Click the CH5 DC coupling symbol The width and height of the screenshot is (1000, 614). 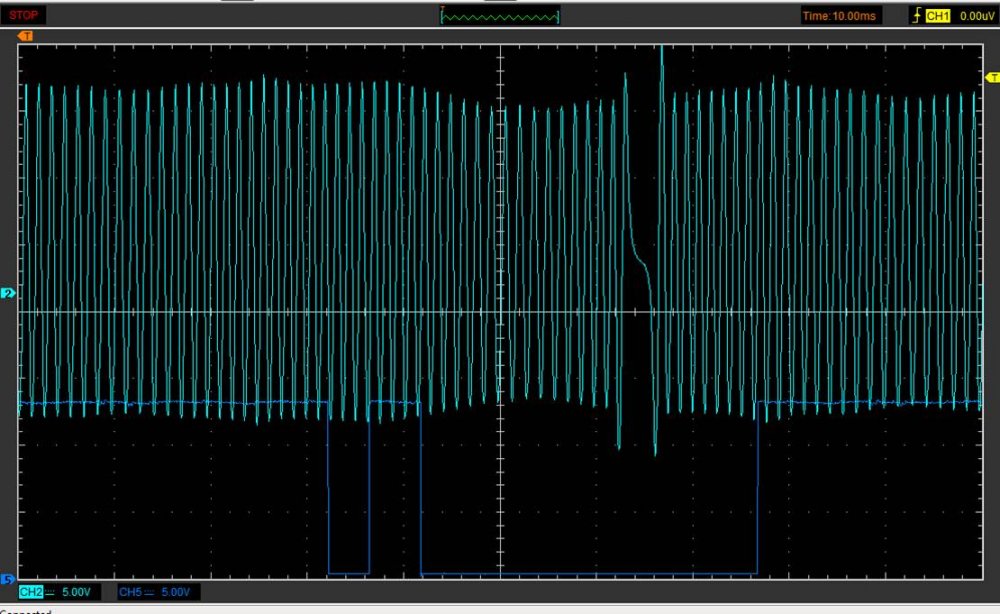click(x=150, y=593)
